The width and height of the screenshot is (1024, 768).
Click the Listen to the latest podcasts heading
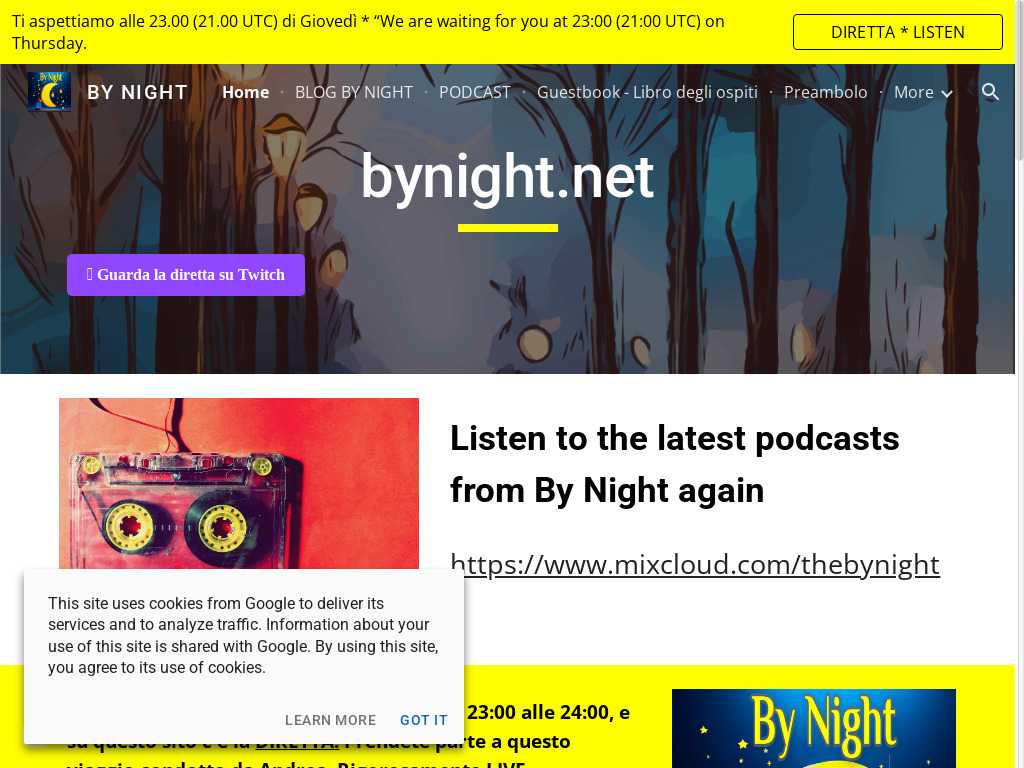[675, 464]
